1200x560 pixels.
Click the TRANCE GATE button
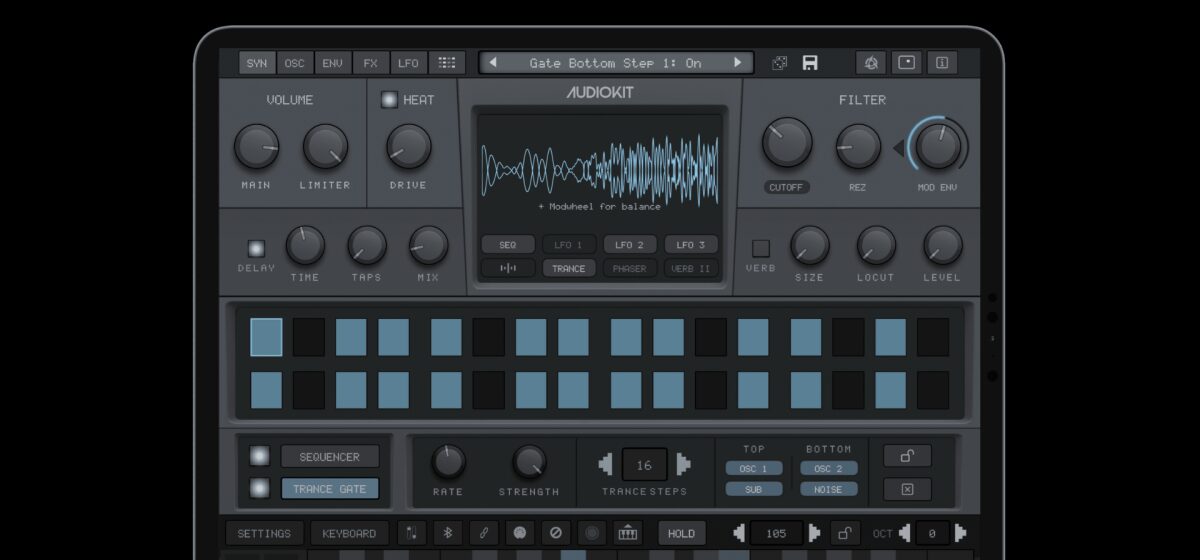click(x=330, y=488)
